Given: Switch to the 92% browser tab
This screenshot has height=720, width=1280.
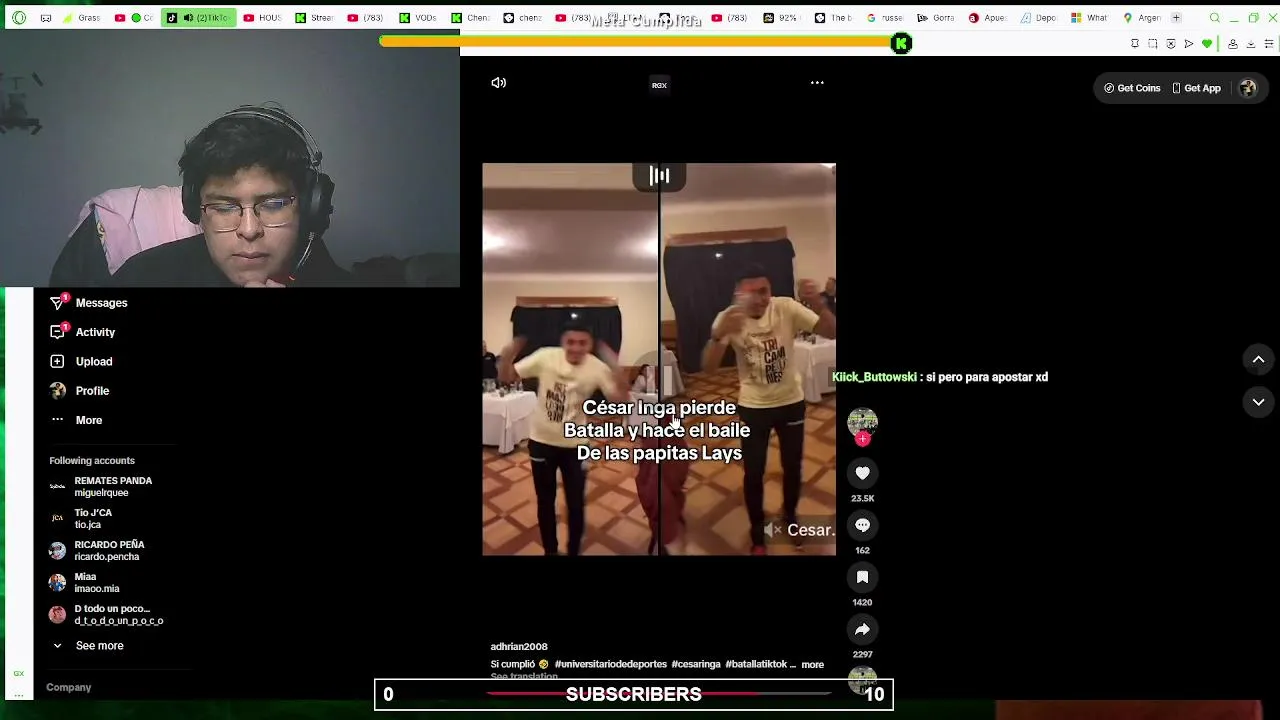Looking at the screenshot, I should tap(781, 18).
